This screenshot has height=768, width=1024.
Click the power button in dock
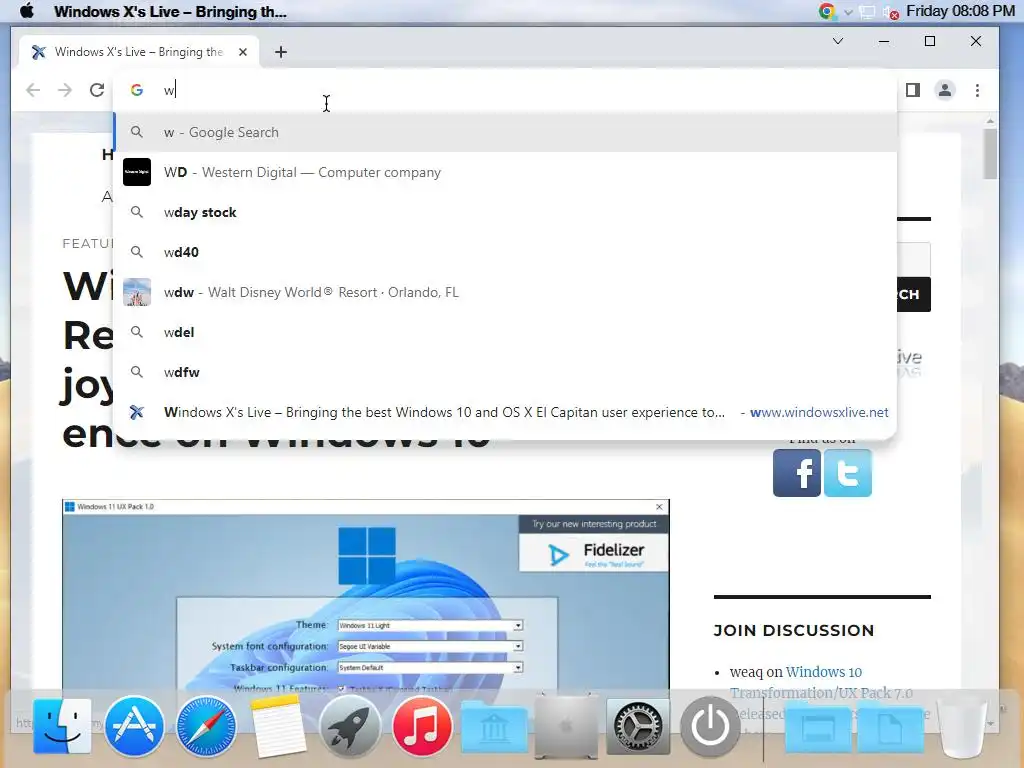tap(710, 726)
